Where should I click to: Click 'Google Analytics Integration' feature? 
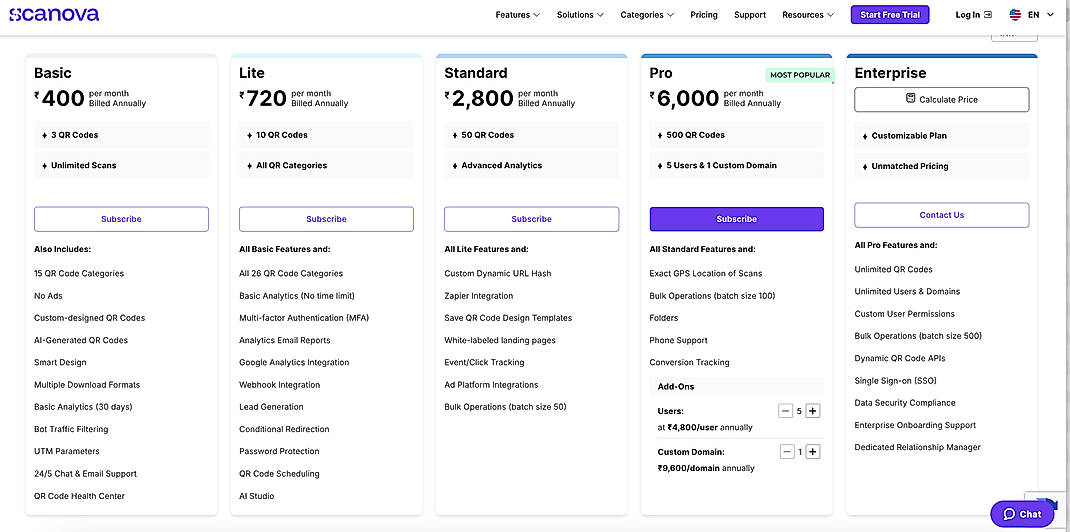294,362
